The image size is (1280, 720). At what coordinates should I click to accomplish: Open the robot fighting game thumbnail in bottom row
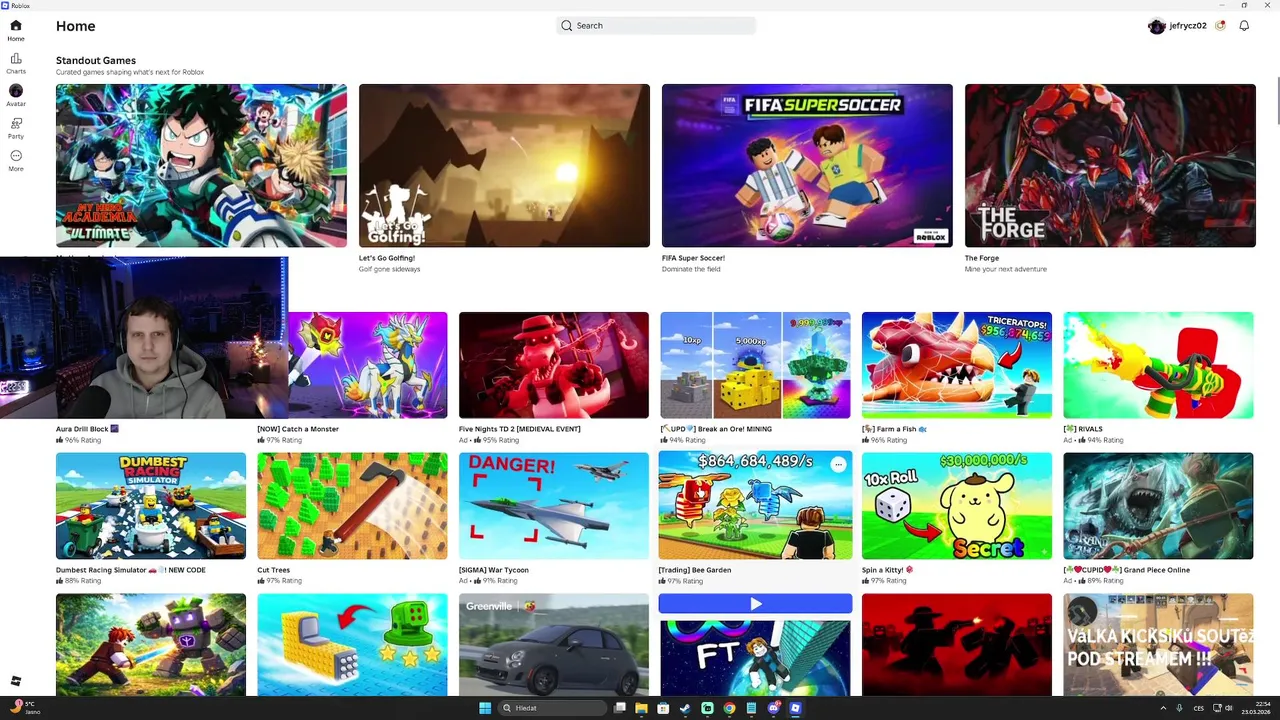[x=151, y=645]
